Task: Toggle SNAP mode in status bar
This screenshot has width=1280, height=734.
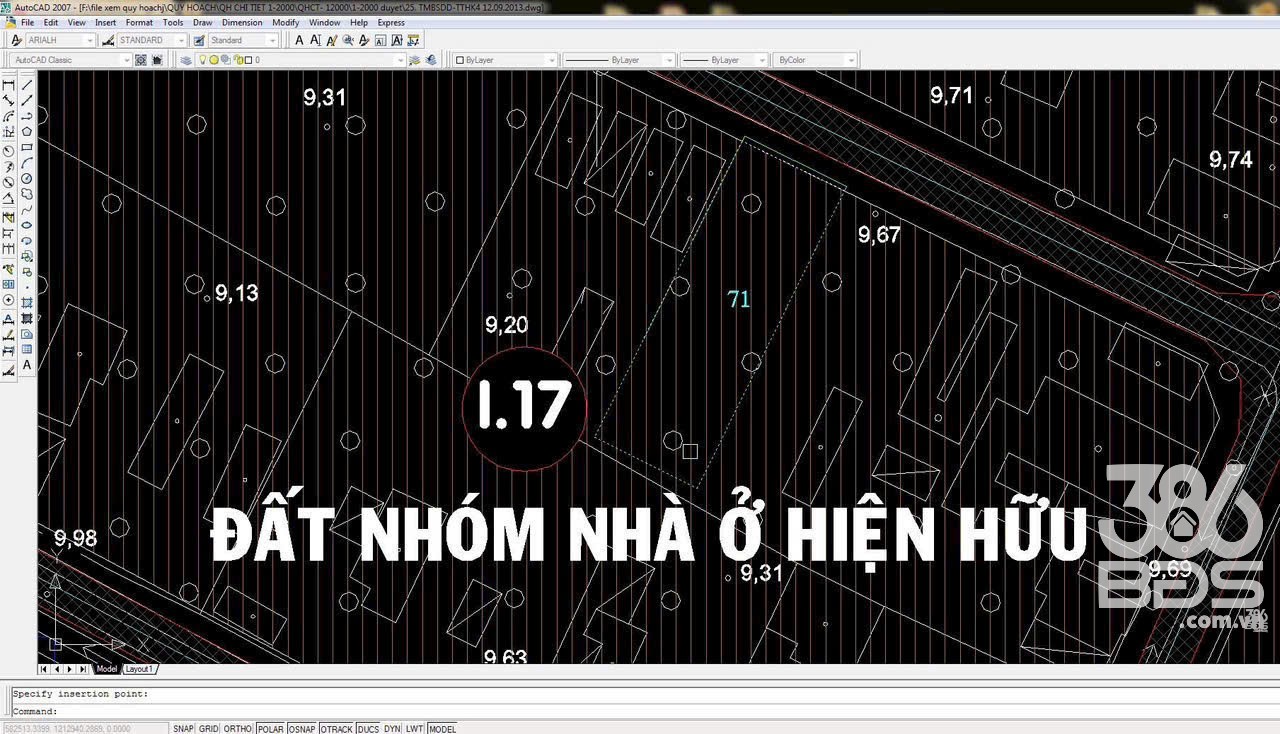Action: [183, 729]
